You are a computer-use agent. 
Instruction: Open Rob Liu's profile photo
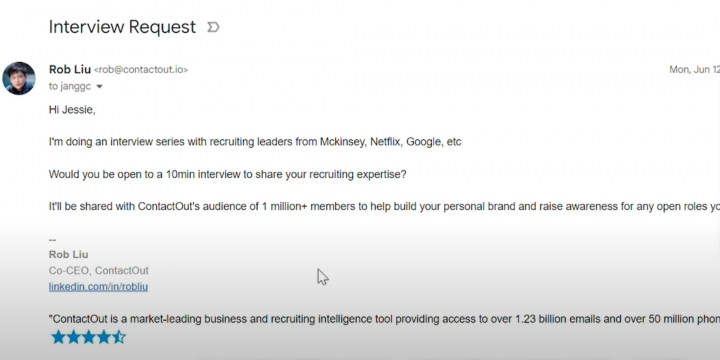19,79
